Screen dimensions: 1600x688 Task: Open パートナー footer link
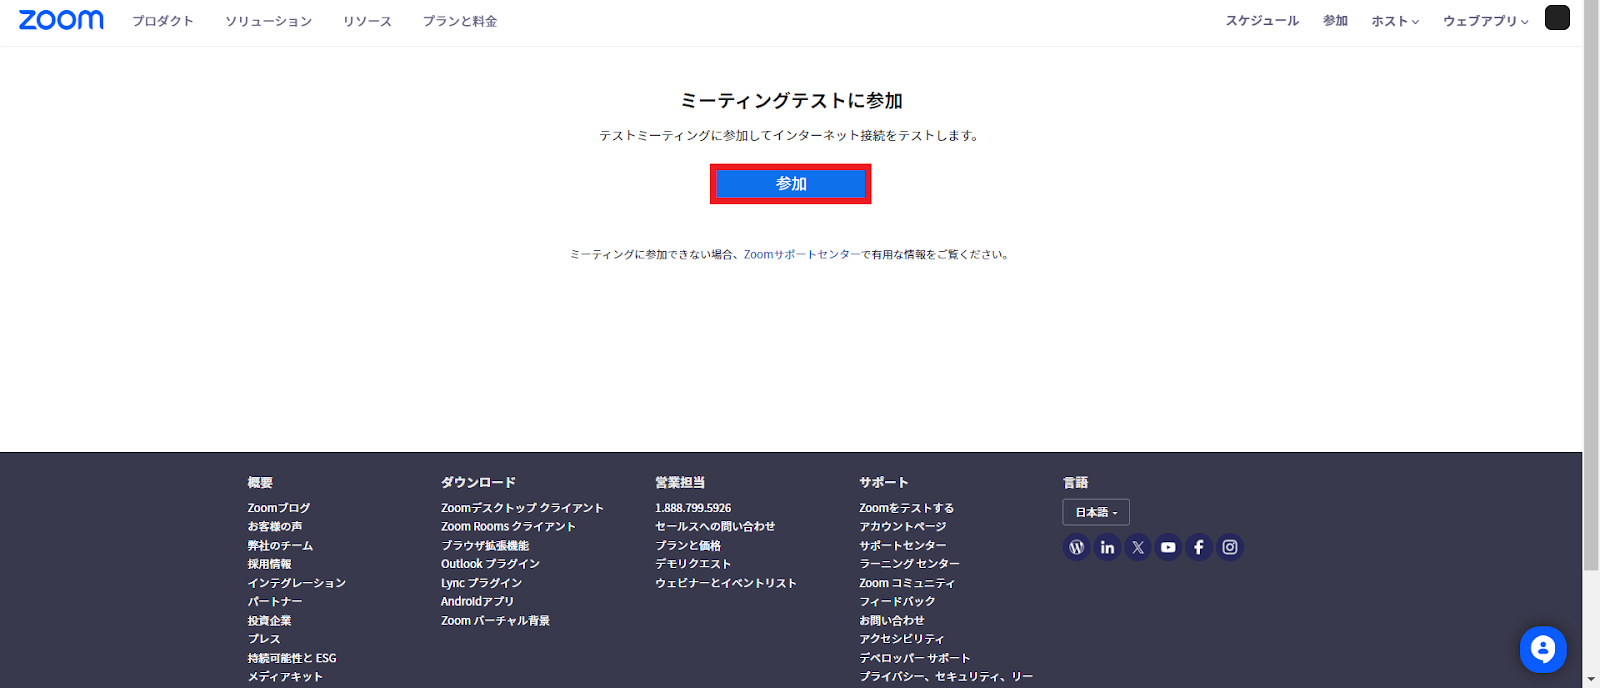coord(275,601)
